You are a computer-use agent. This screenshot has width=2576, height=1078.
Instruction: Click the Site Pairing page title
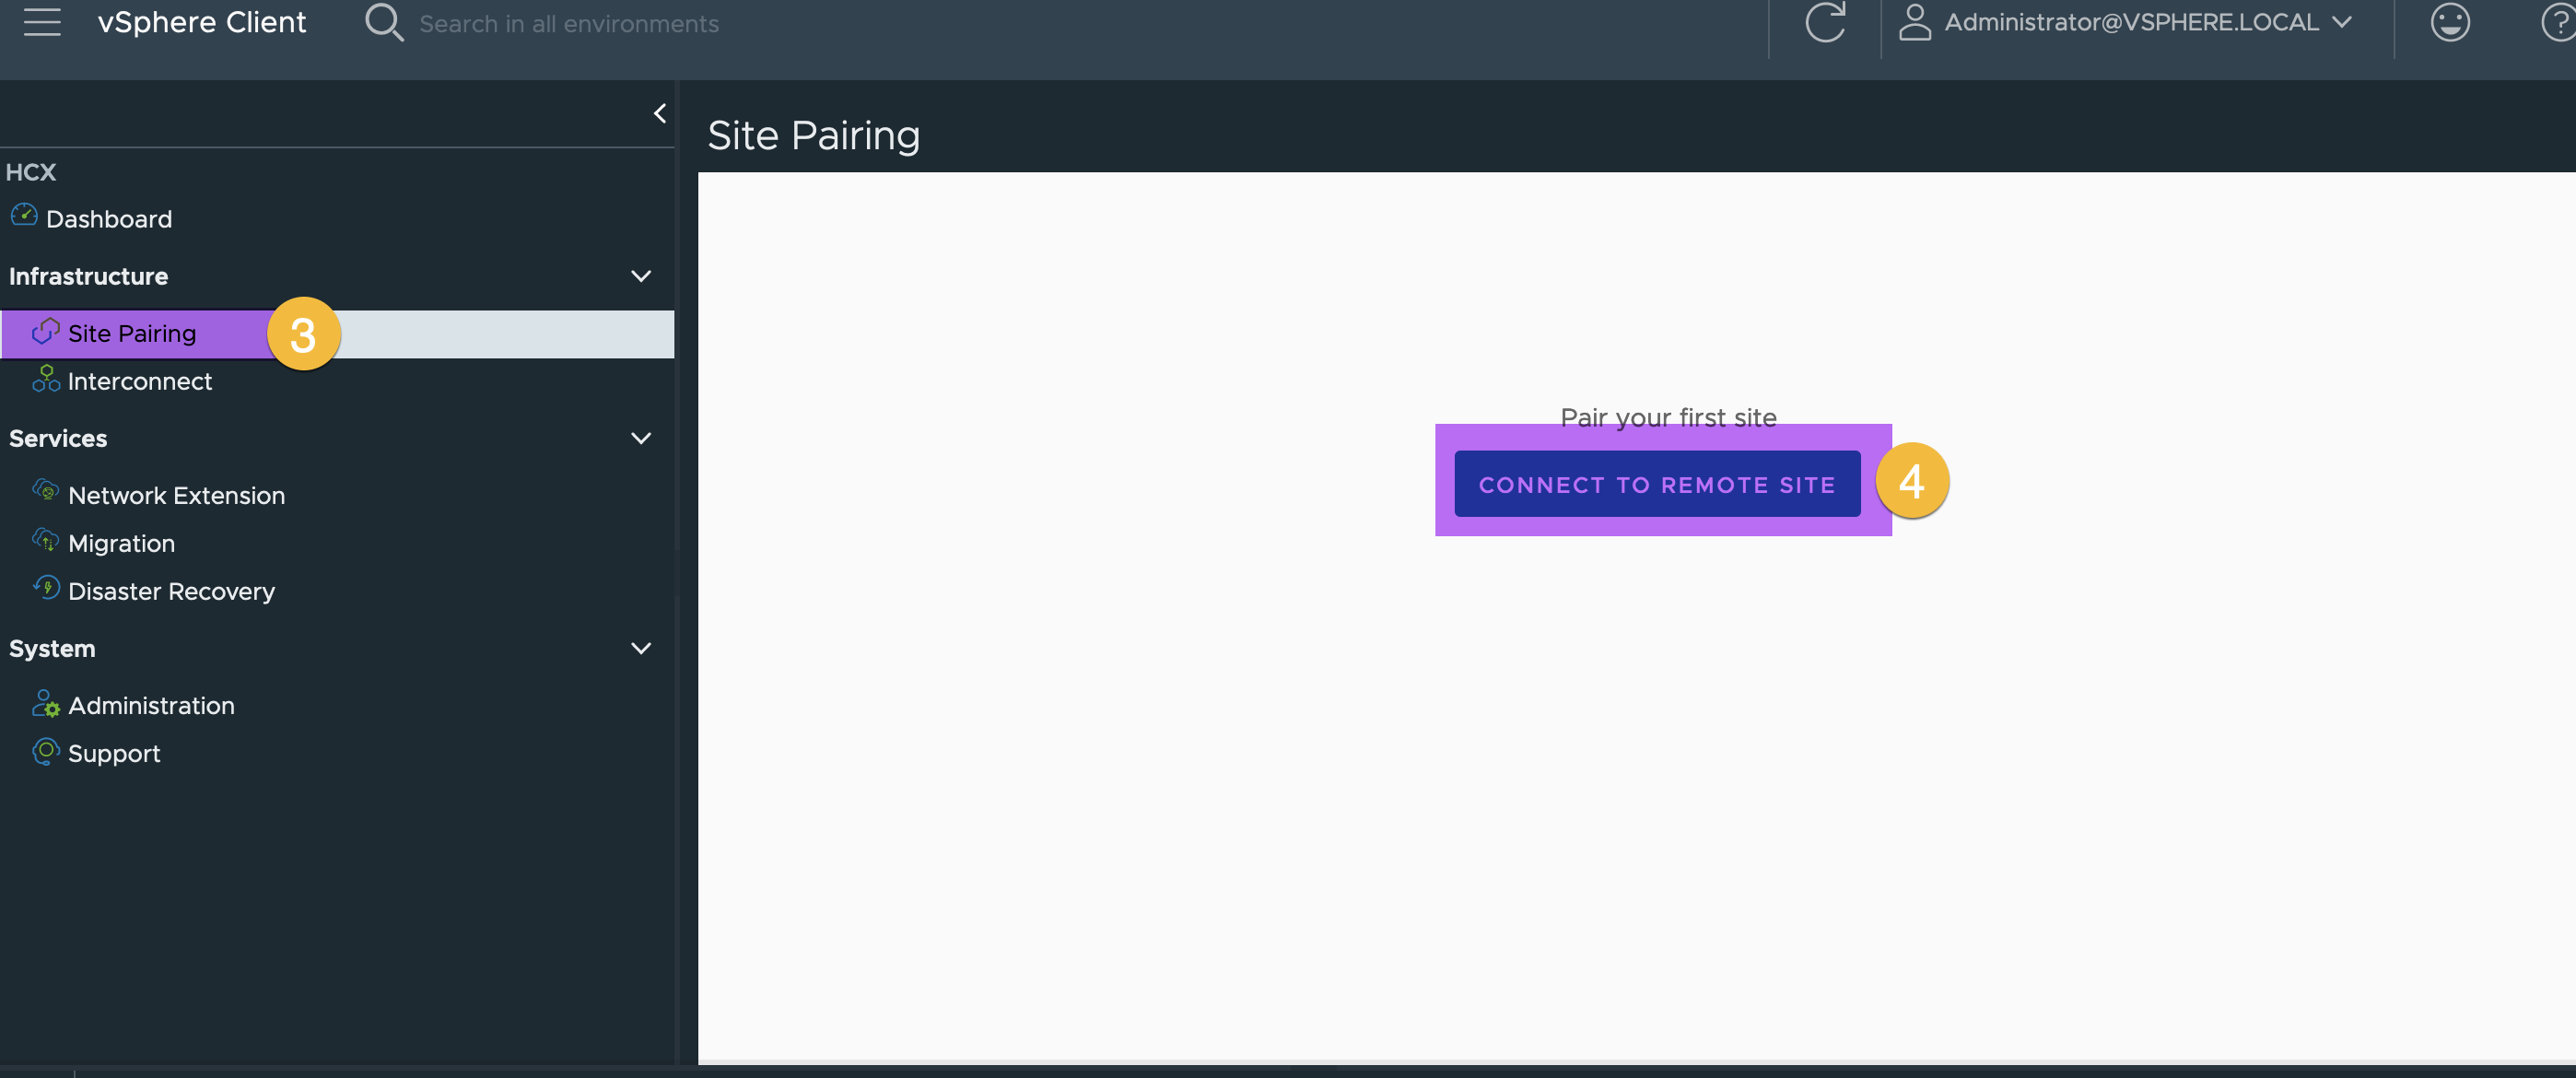(x=813, y=135)
